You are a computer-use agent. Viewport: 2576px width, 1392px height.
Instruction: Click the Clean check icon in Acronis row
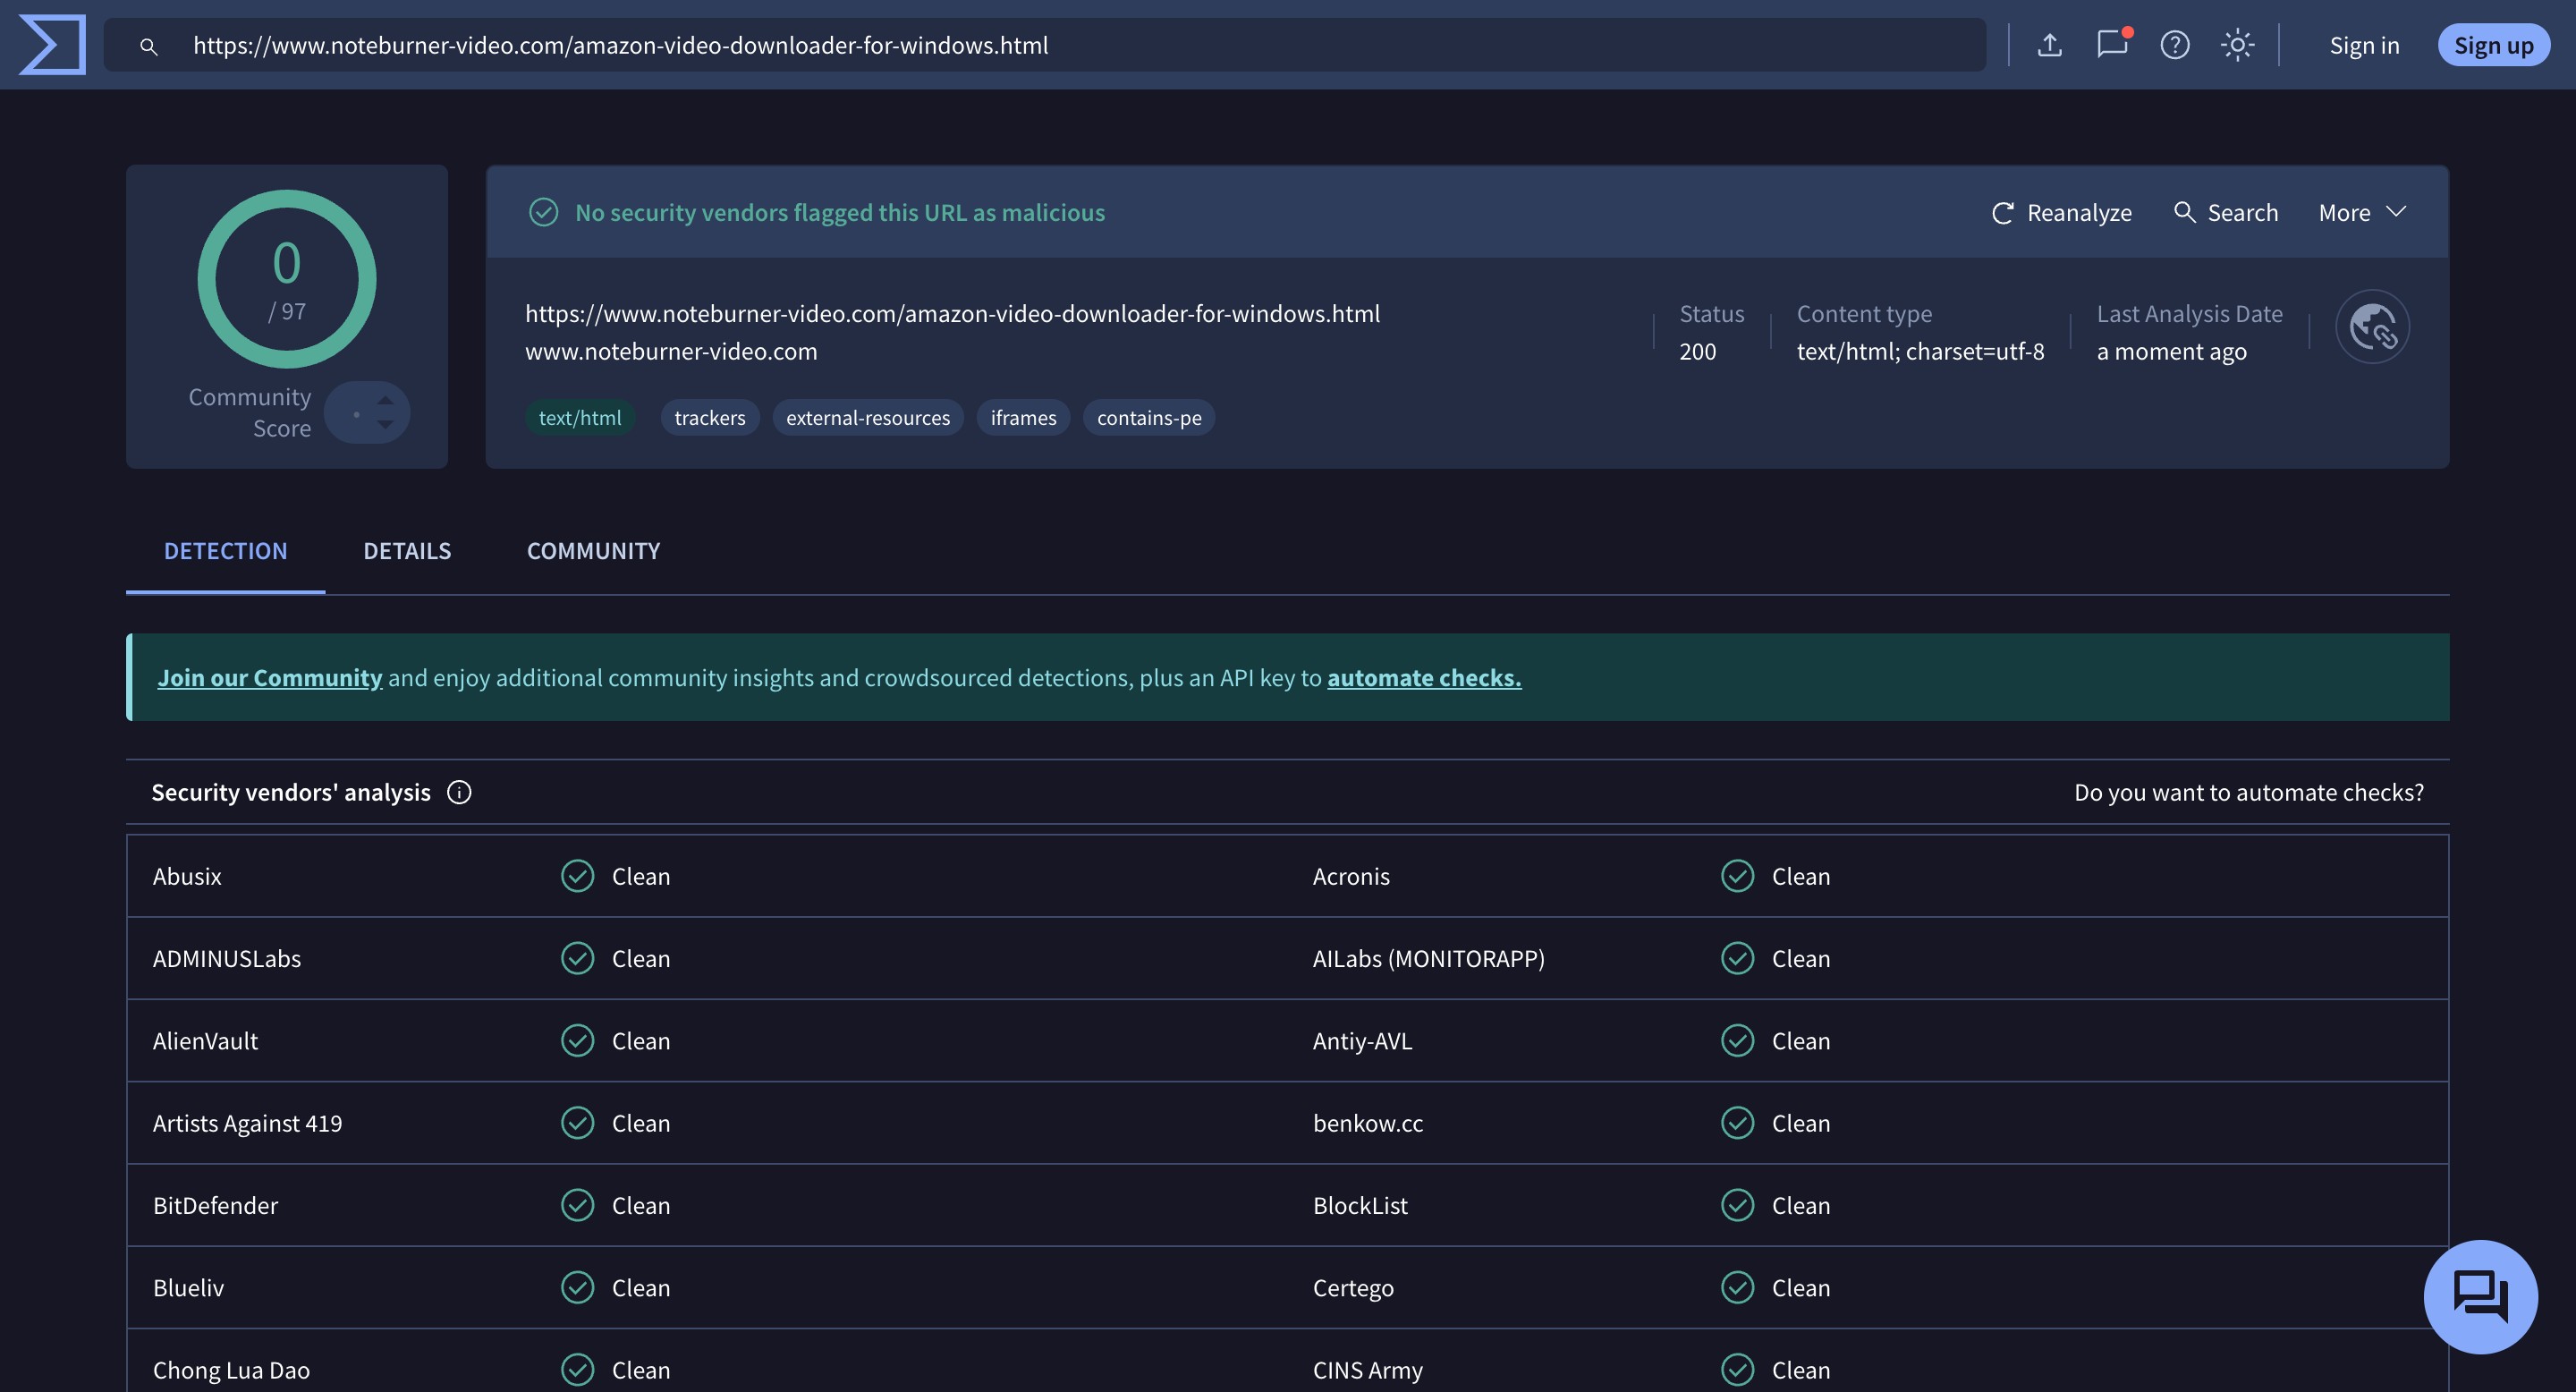coord(1737,876)
